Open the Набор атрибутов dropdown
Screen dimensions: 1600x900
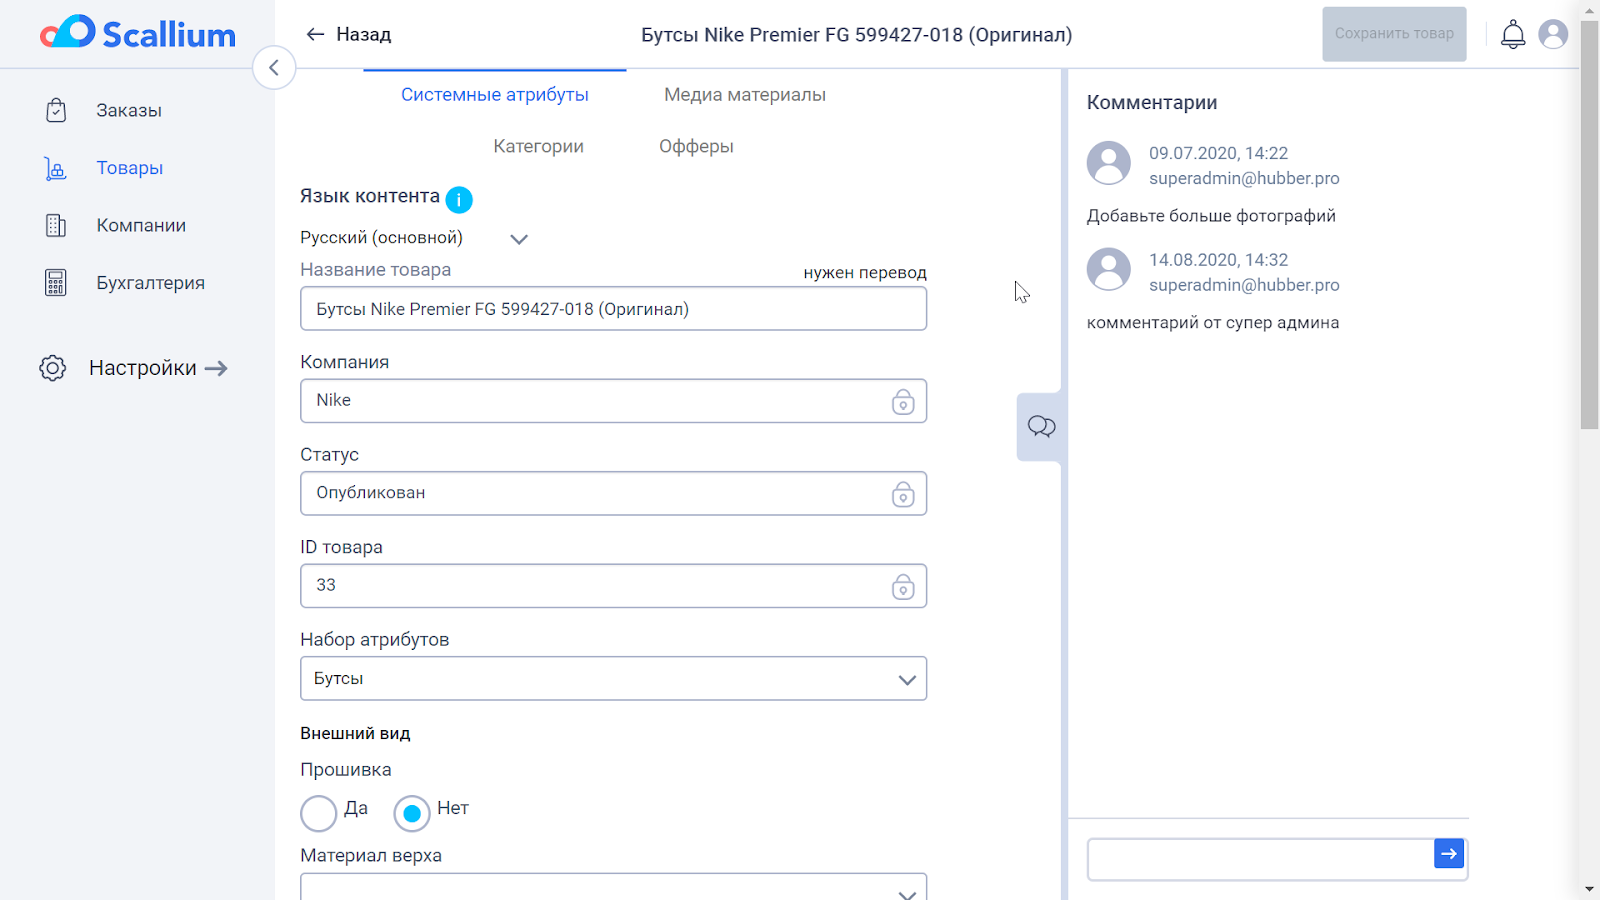[x=613, y=679]
